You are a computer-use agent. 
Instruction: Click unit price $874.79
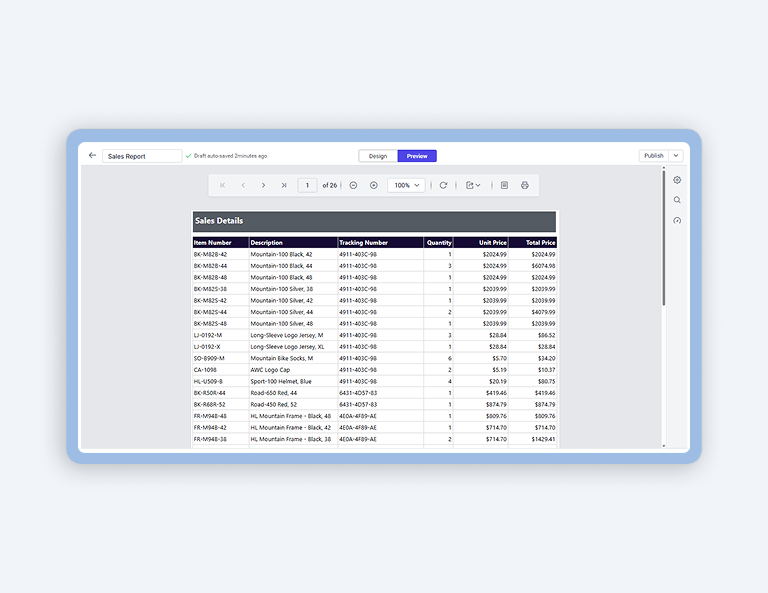pos(497,404)
